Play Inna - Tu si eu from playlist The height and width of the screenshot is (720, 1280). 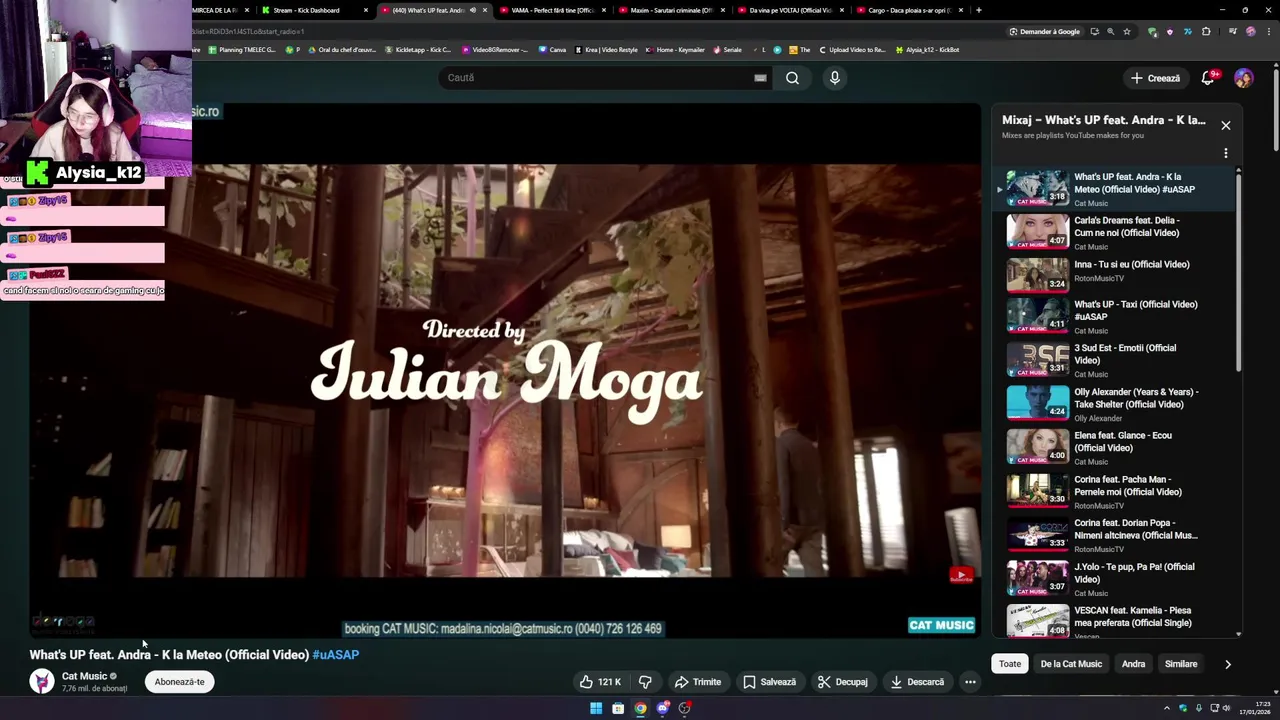coord(1117,275)
